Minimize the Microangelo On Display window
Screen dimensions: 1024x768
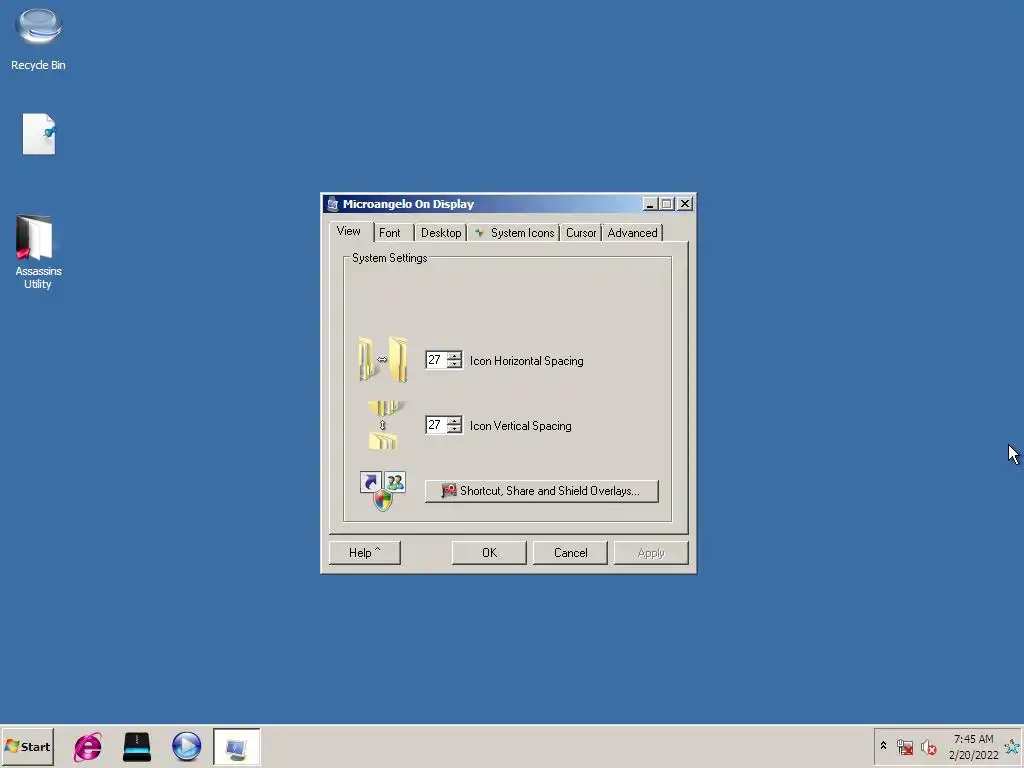[x=650, y=204]
